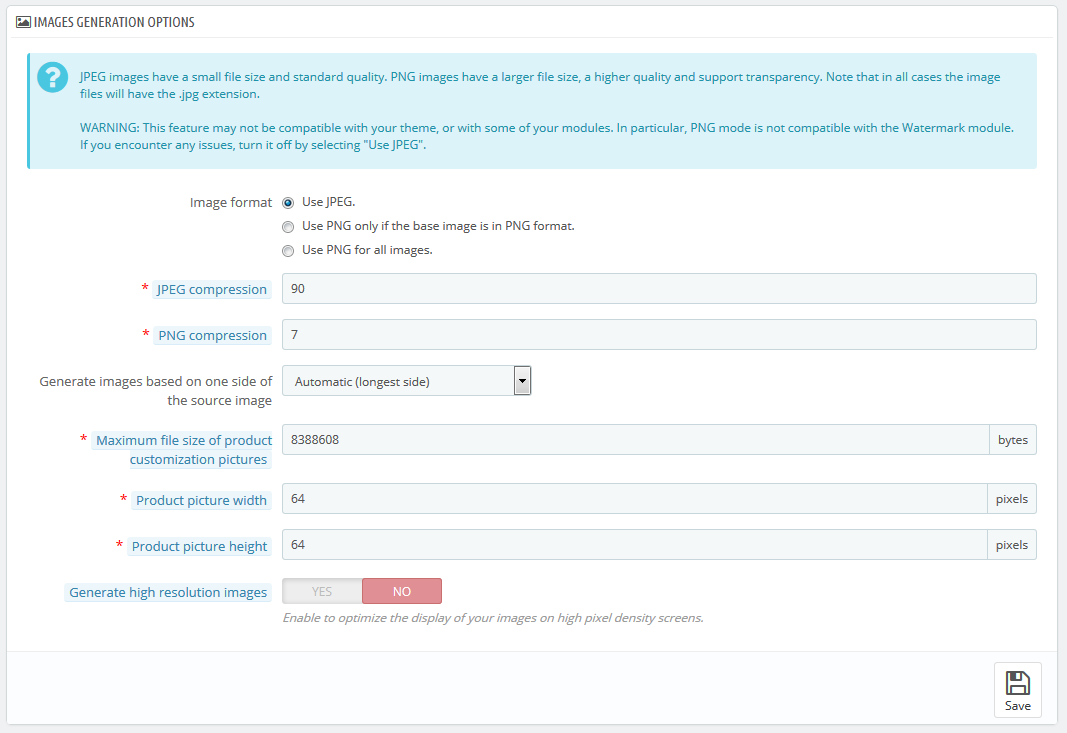
Task: Focus the PNG compression field
Action: coord(658,335)
